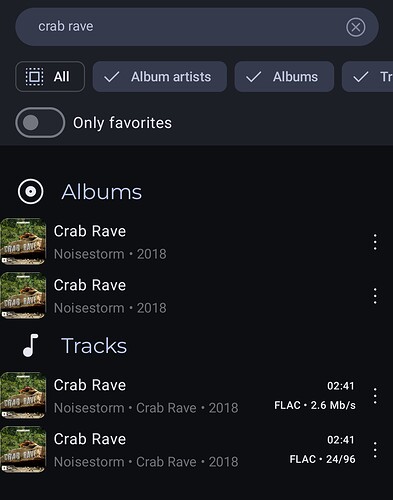Open three-dot menu for FLAC 24/96 track

[x=375, y=450]
